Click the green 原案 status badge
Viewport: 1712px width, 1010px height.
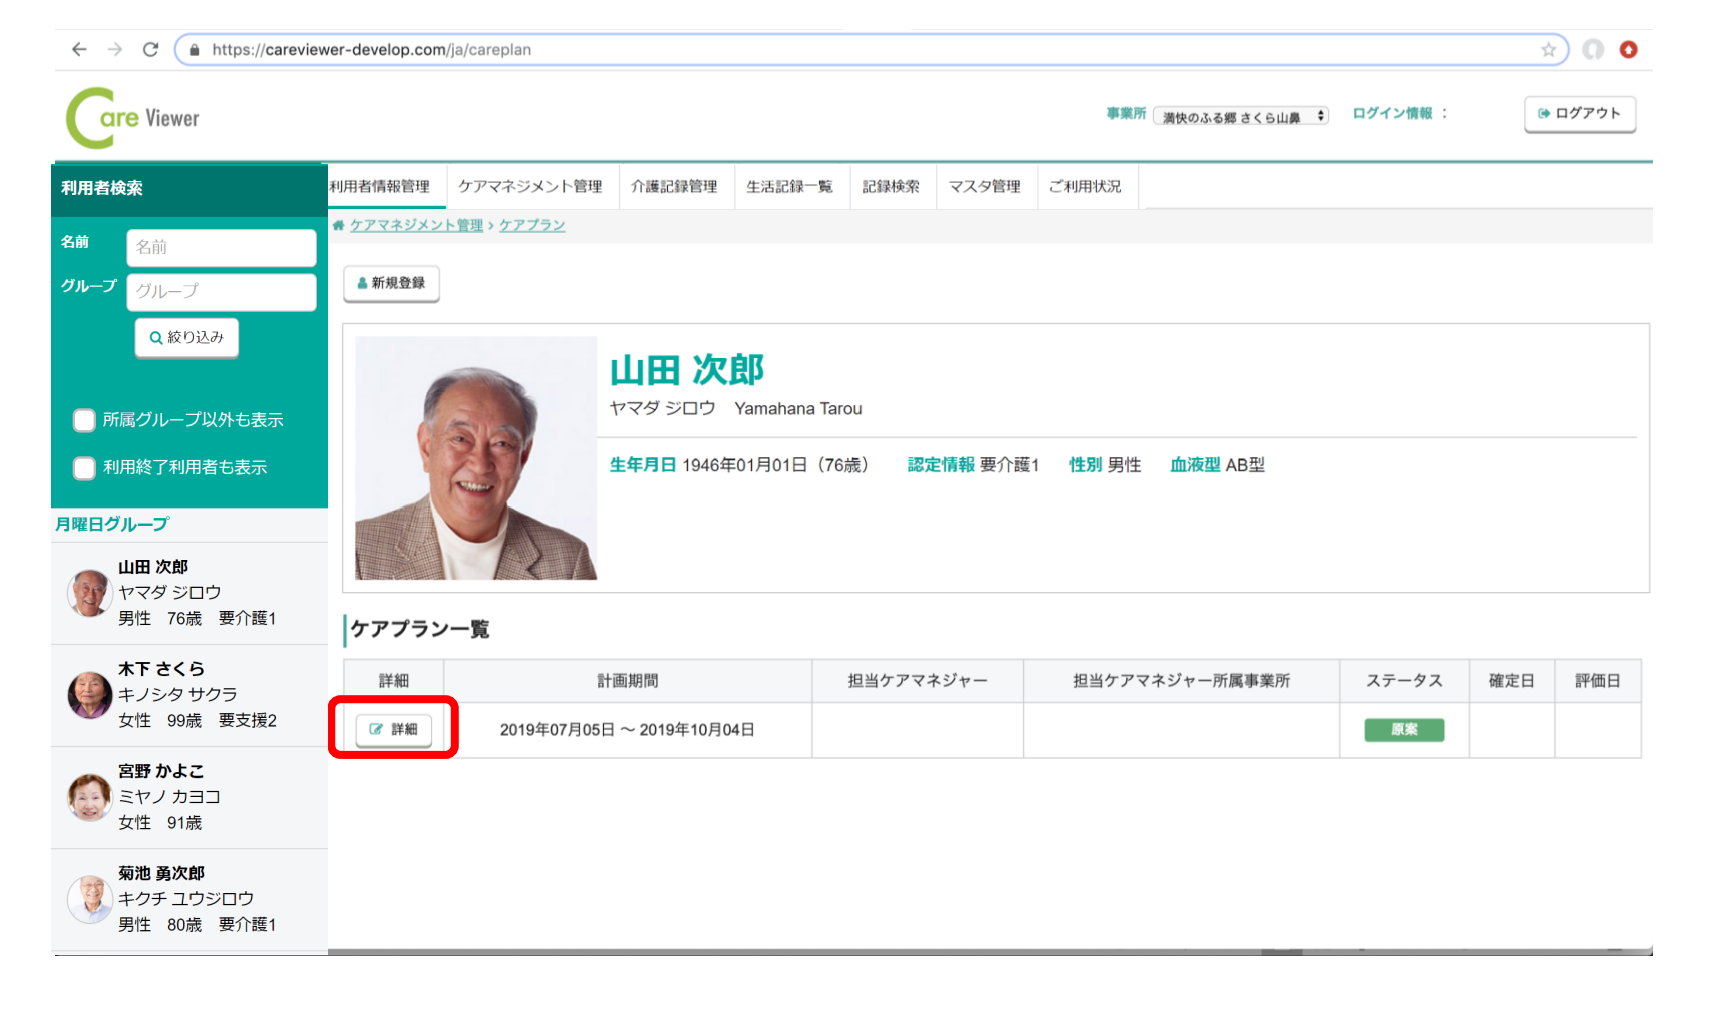tap(1403, 730)
